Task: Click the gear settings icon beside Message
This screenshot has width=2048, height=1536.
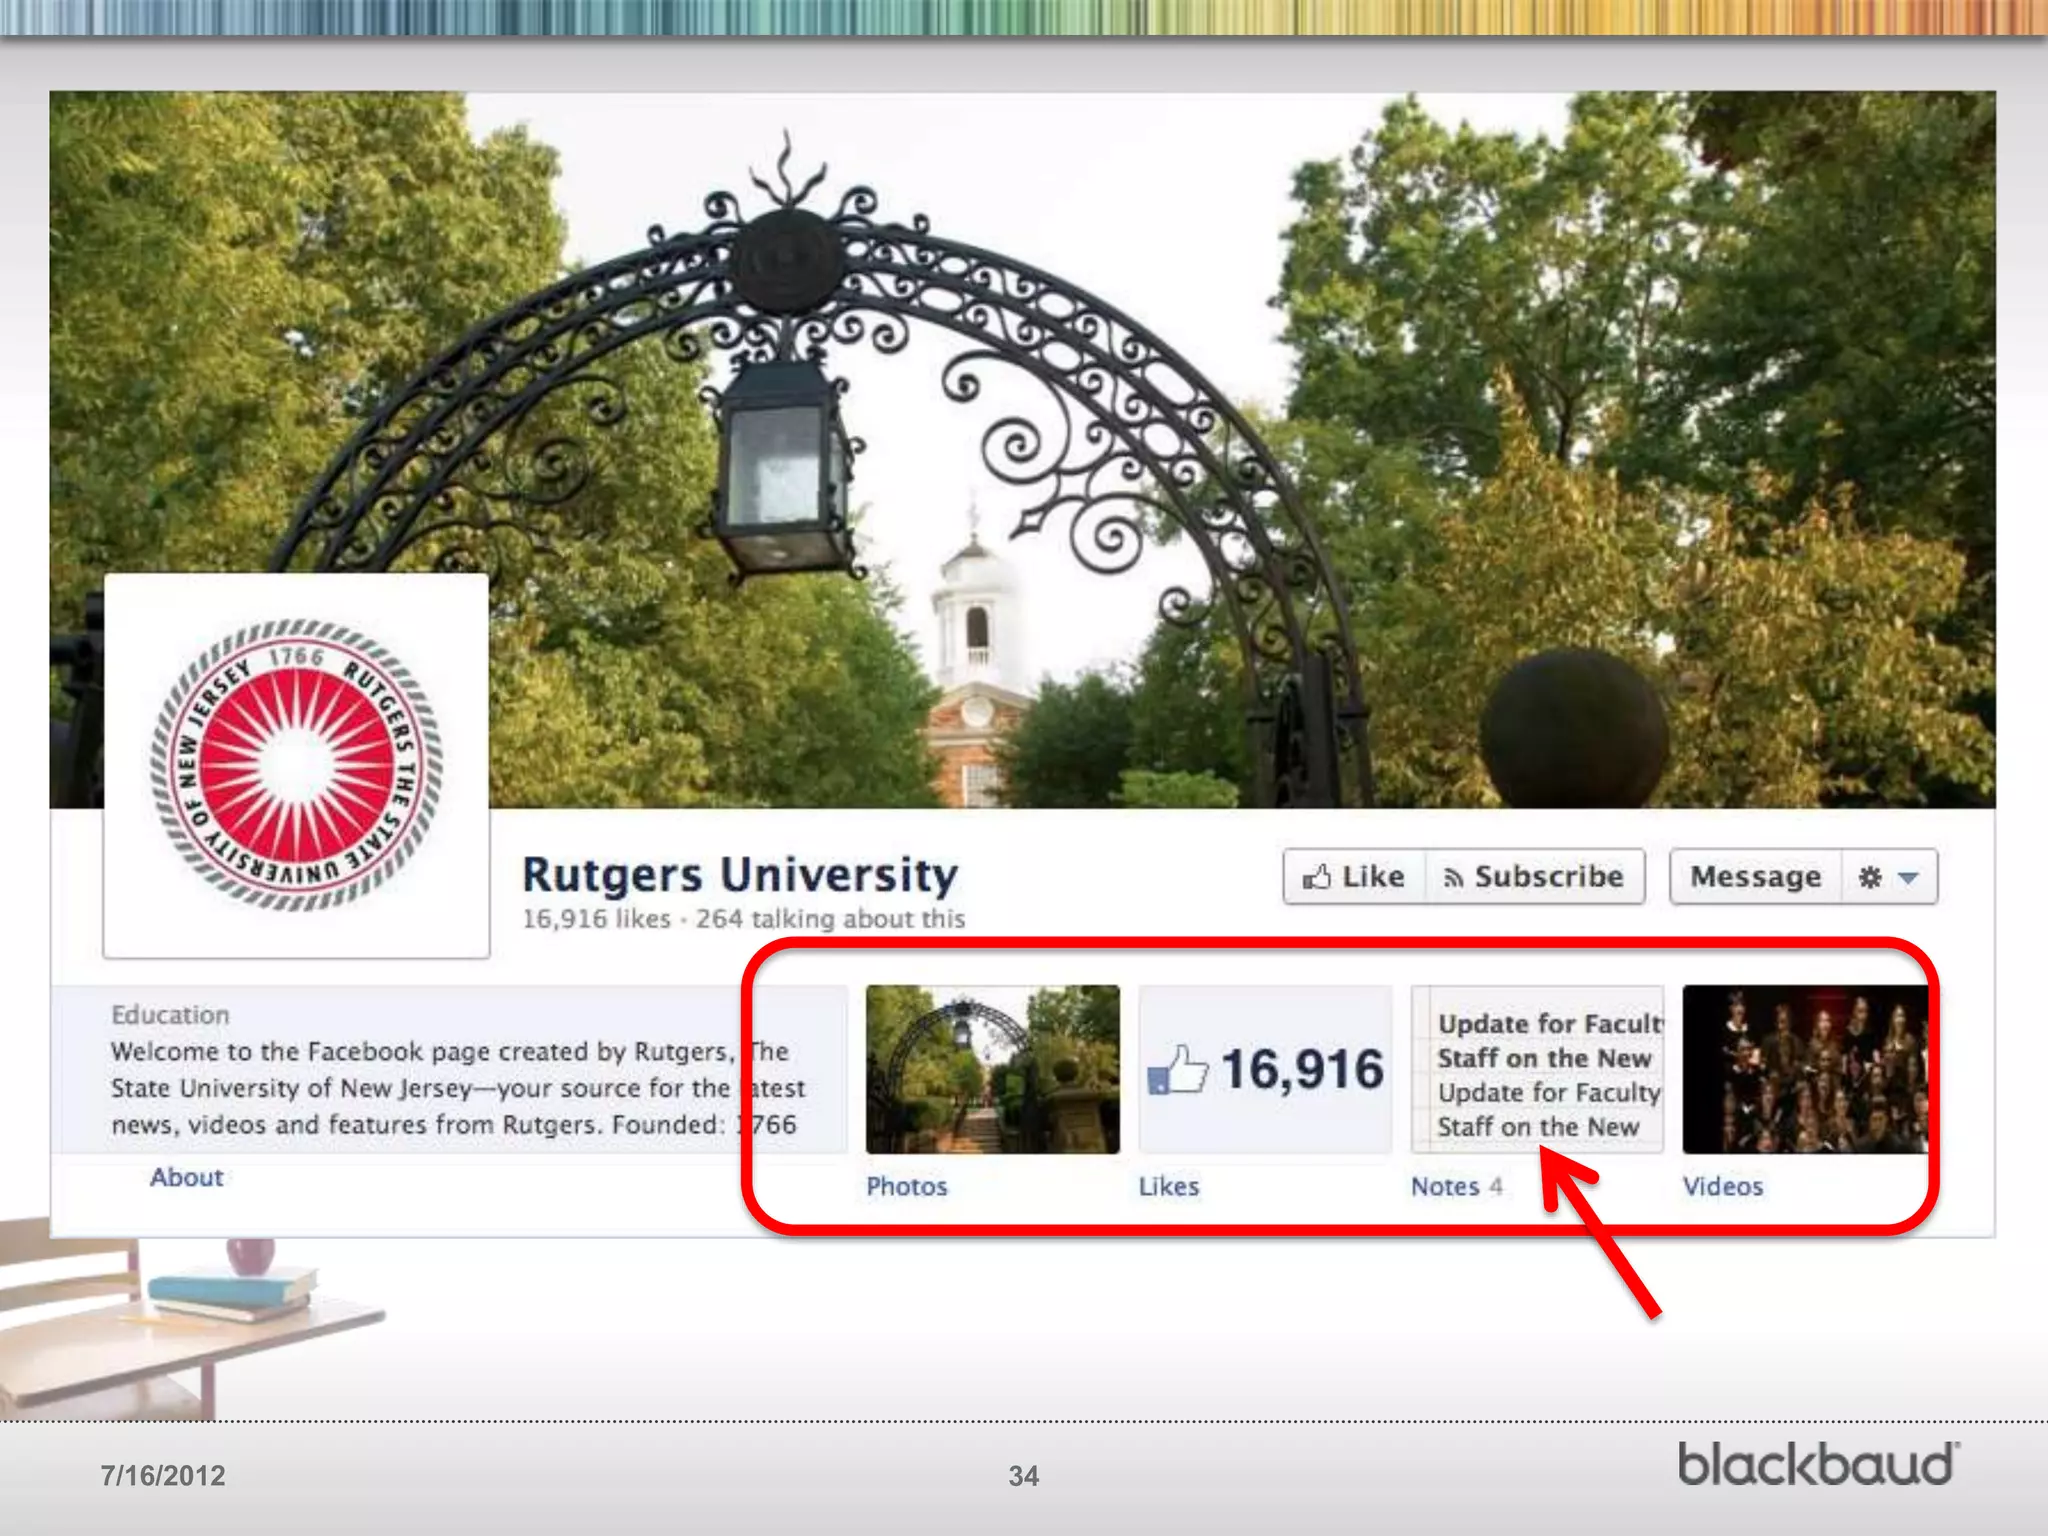Action: coord(1869,877)
